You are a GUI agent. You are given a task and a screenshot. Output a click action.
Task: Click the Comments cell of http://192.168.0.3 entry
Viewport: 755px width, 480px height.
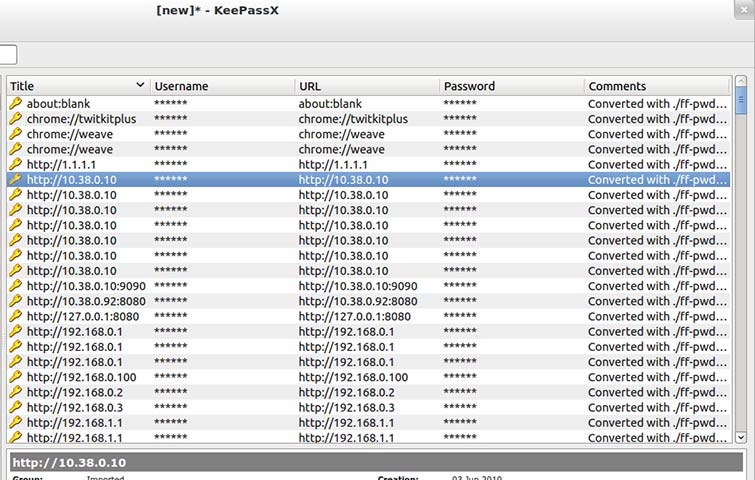(657, 408)
